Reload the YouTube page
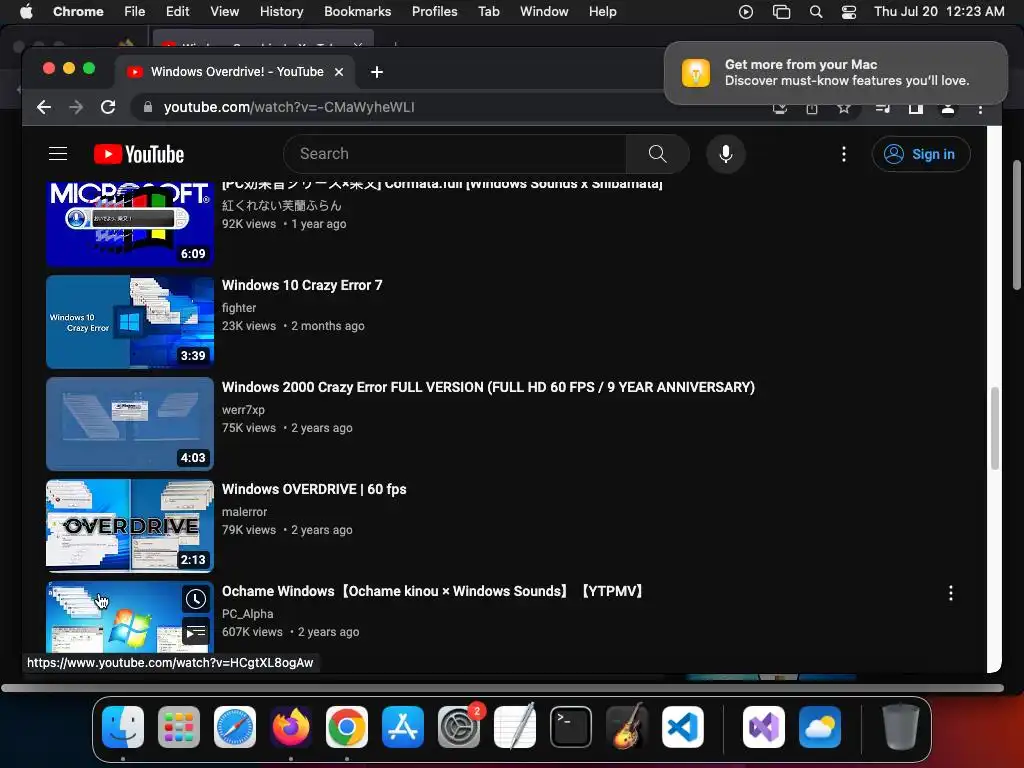Image resolution: width=1024 pixels, height=768 pixels. point(108,107)
